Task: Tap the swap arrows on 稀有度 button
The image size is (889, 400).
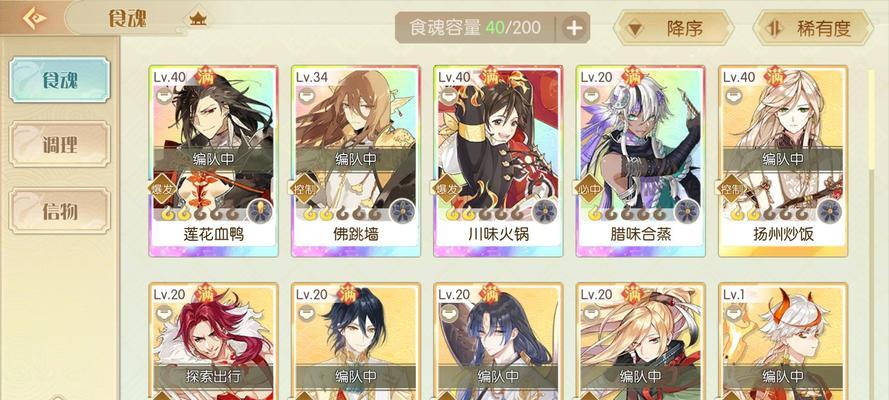Action: (773, 28)
